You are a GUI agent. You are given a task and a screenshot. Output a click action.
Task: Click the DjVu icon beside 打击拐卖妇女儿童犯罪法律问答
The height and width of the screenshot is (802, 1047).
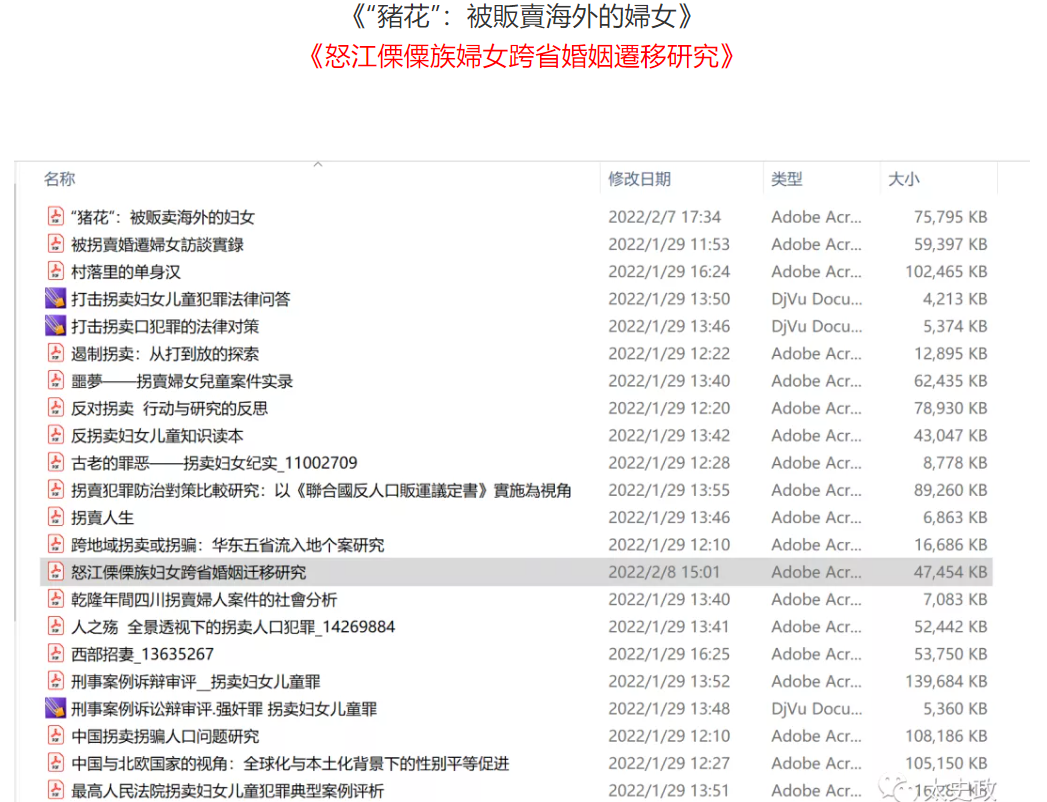click(55, 297)
